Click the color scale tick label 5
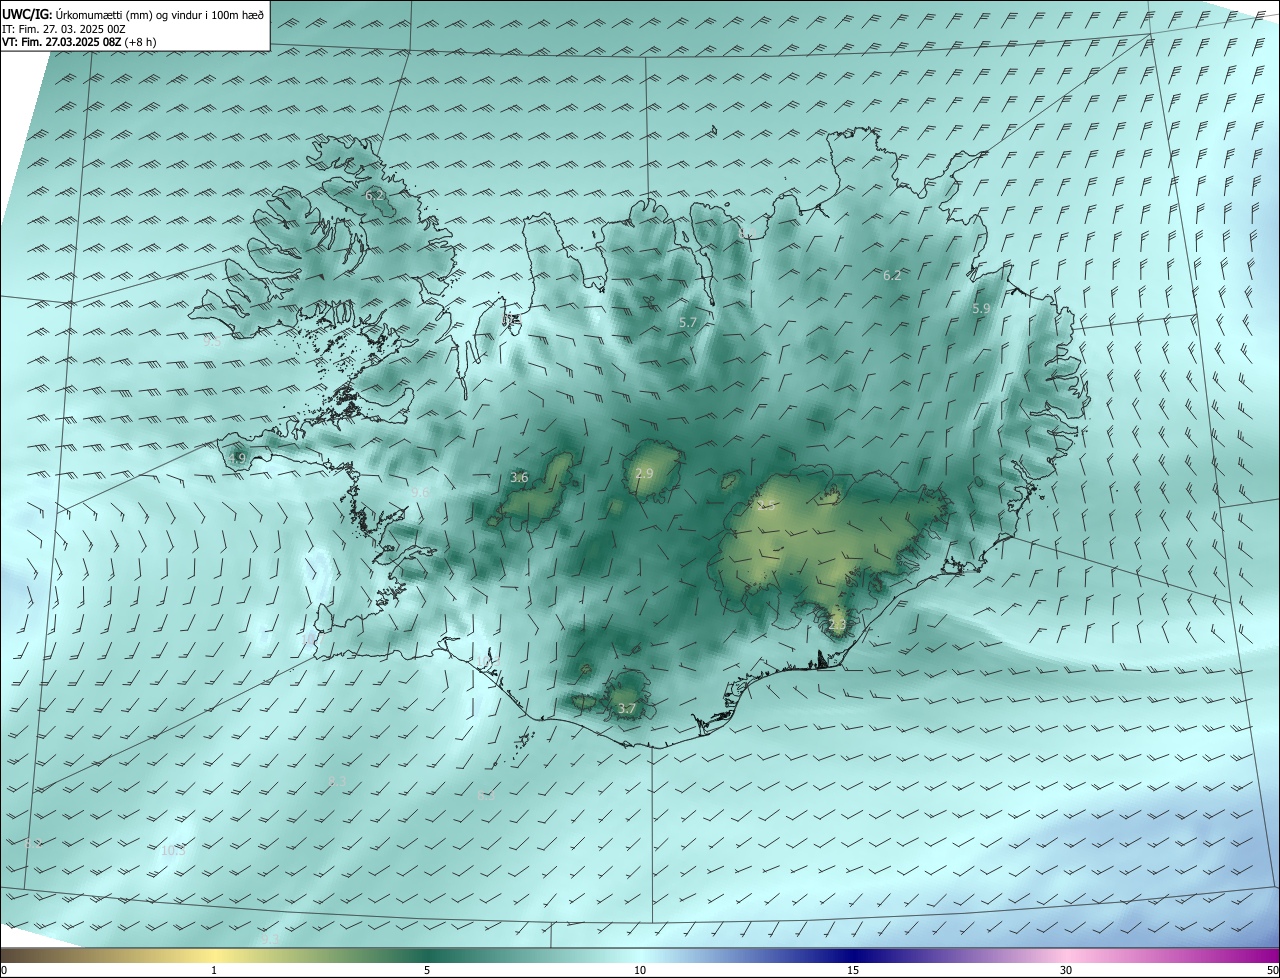 click(427, 970)
